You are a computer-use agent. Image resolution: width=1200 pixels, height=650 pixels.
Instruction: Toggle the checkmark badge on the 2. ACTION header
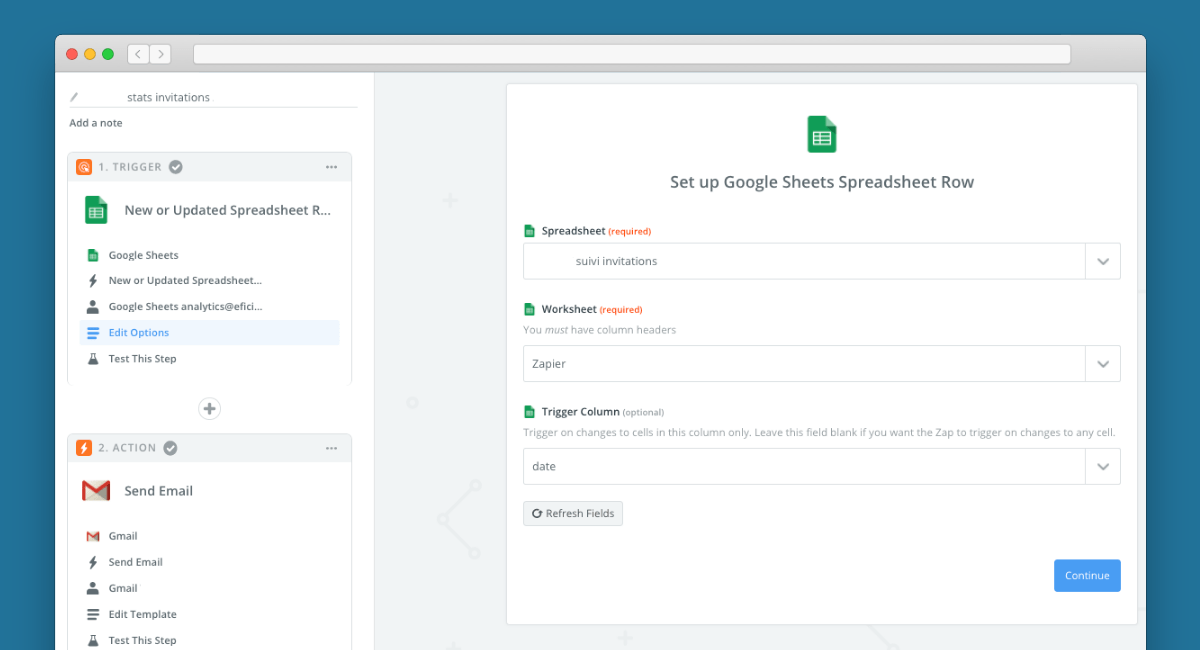(x=170, y=448)
